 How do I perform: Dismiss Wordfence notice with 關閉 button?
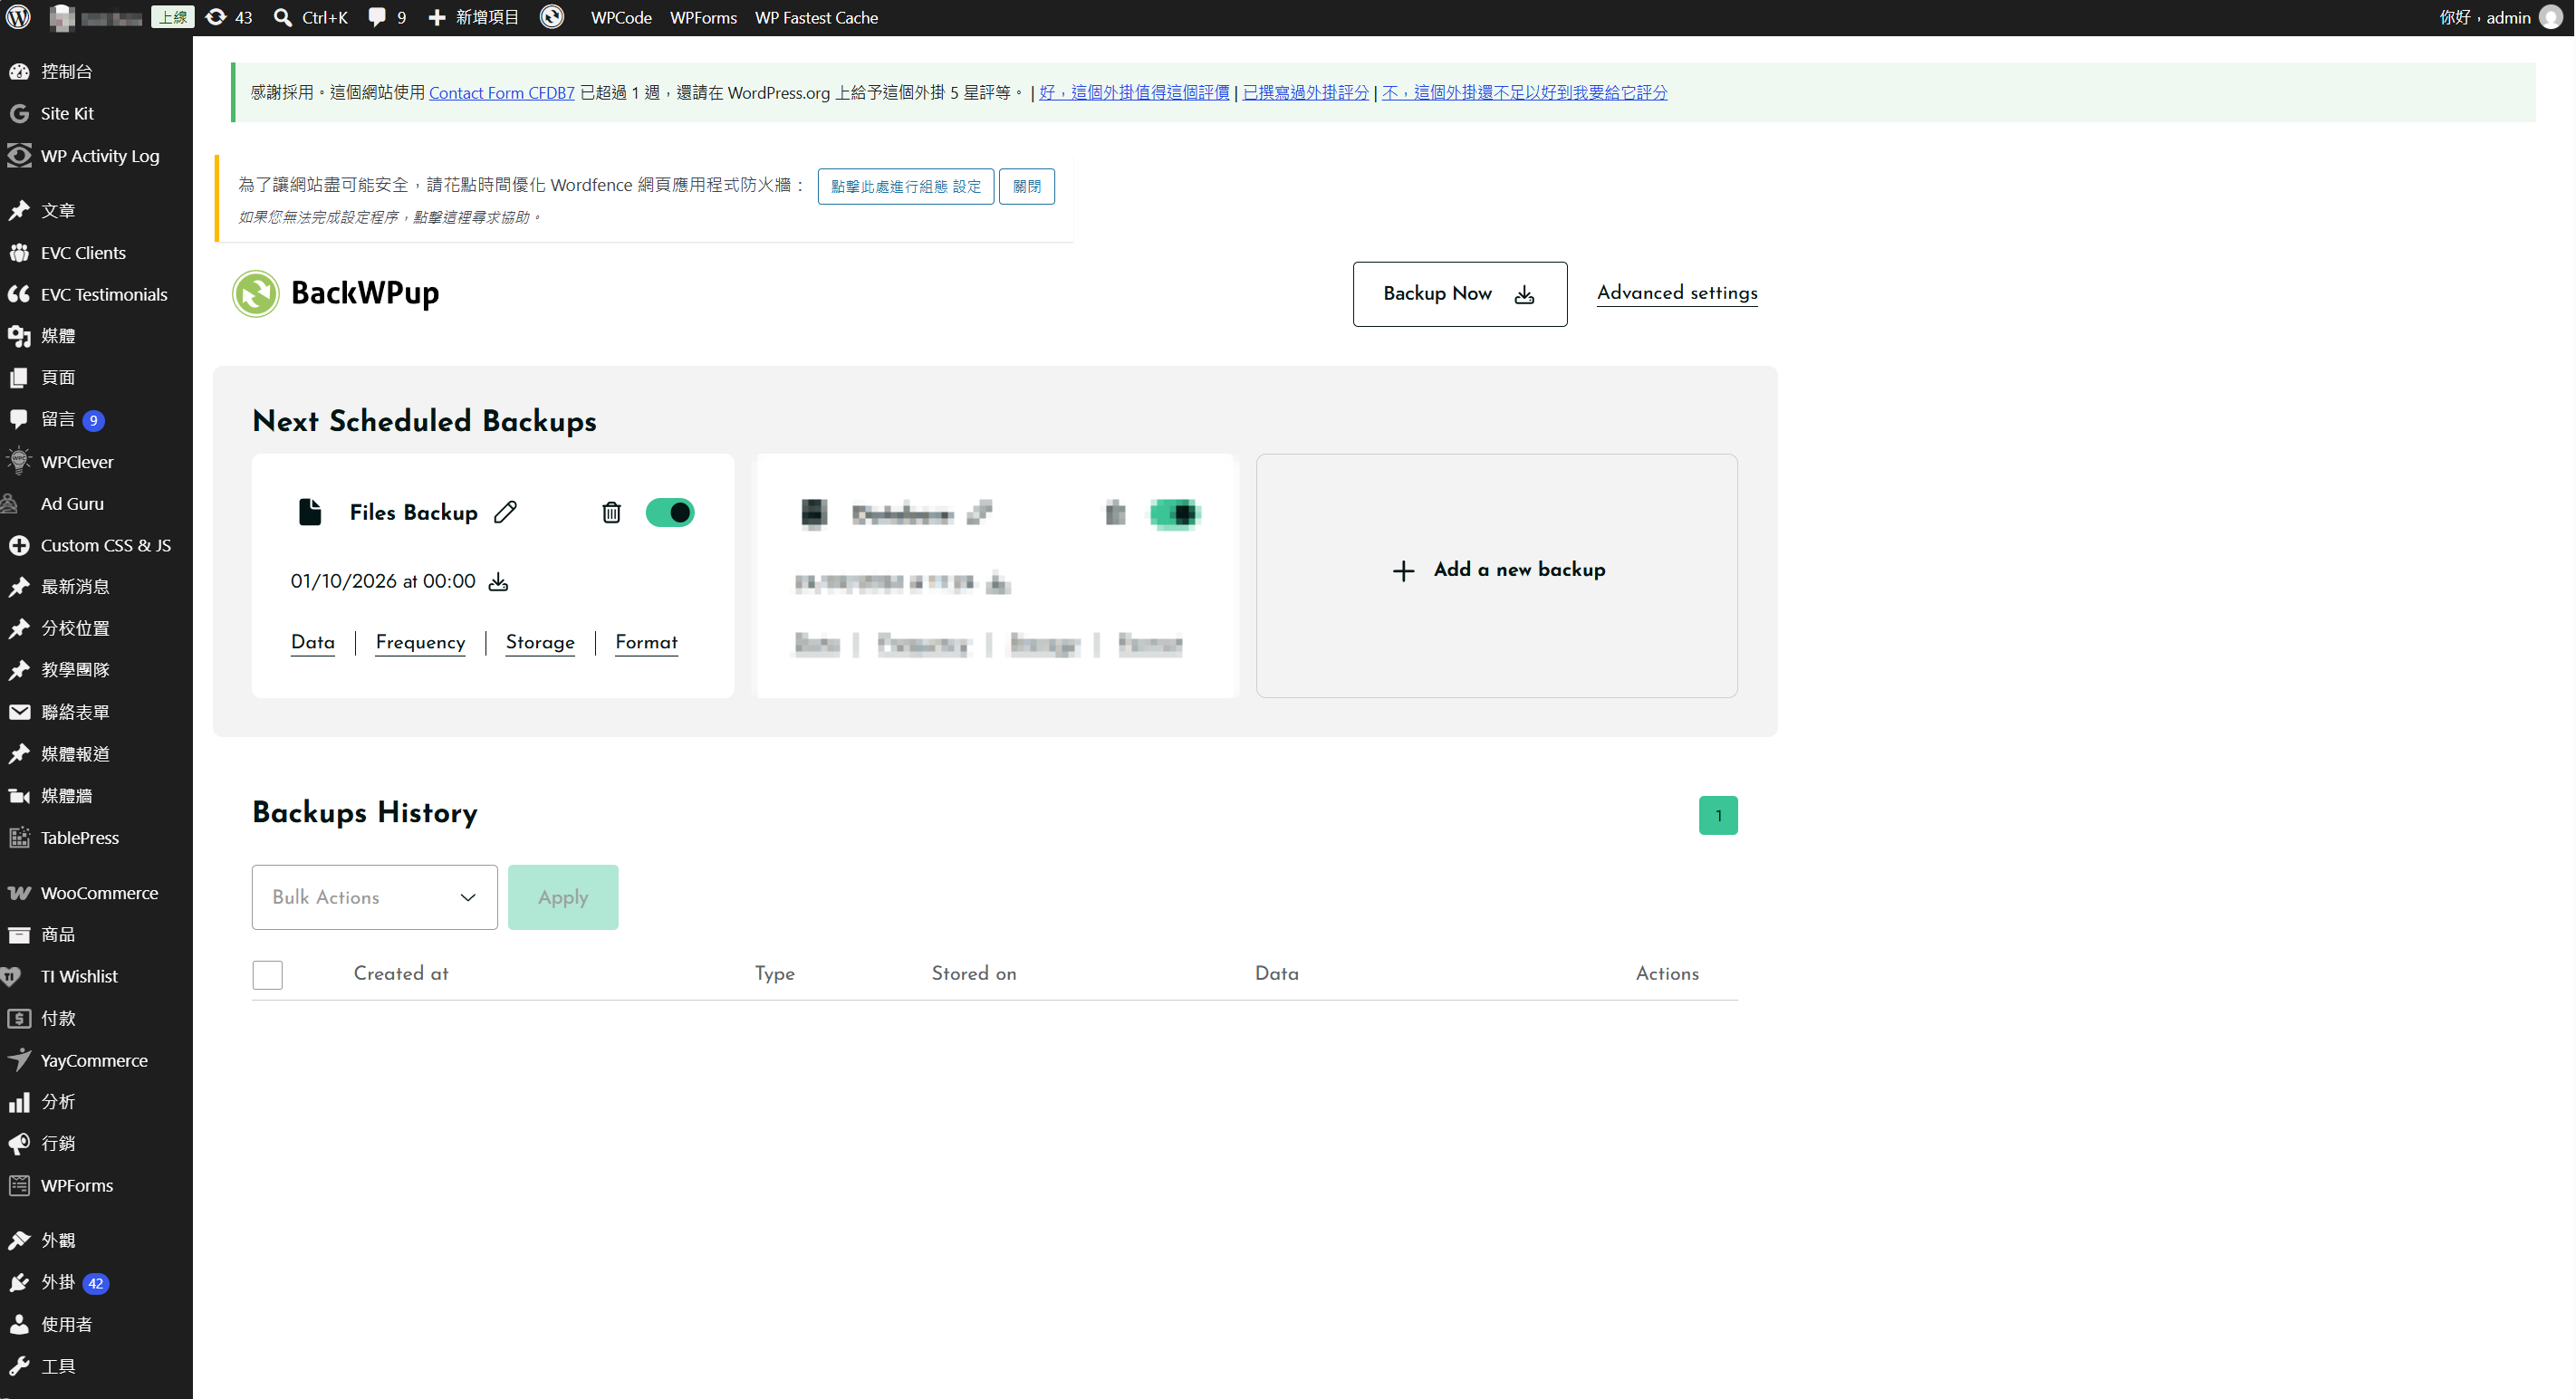tap(1027, 186)
